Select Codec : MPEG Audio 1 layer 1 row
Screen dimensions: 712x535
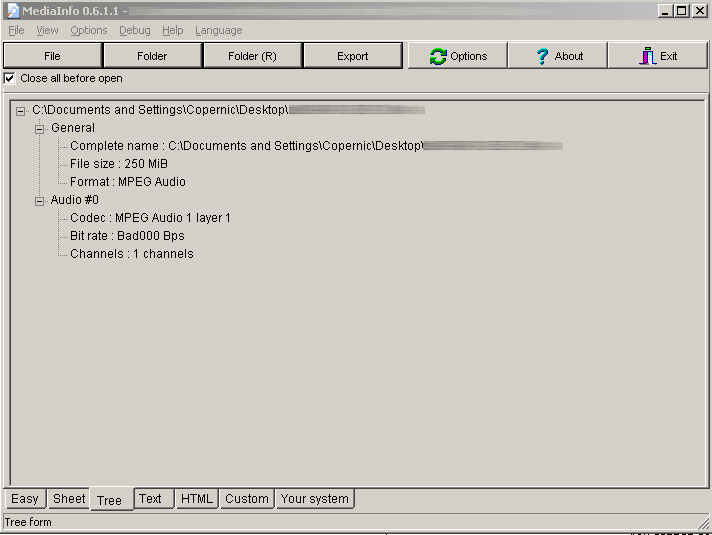coord(150,218)
